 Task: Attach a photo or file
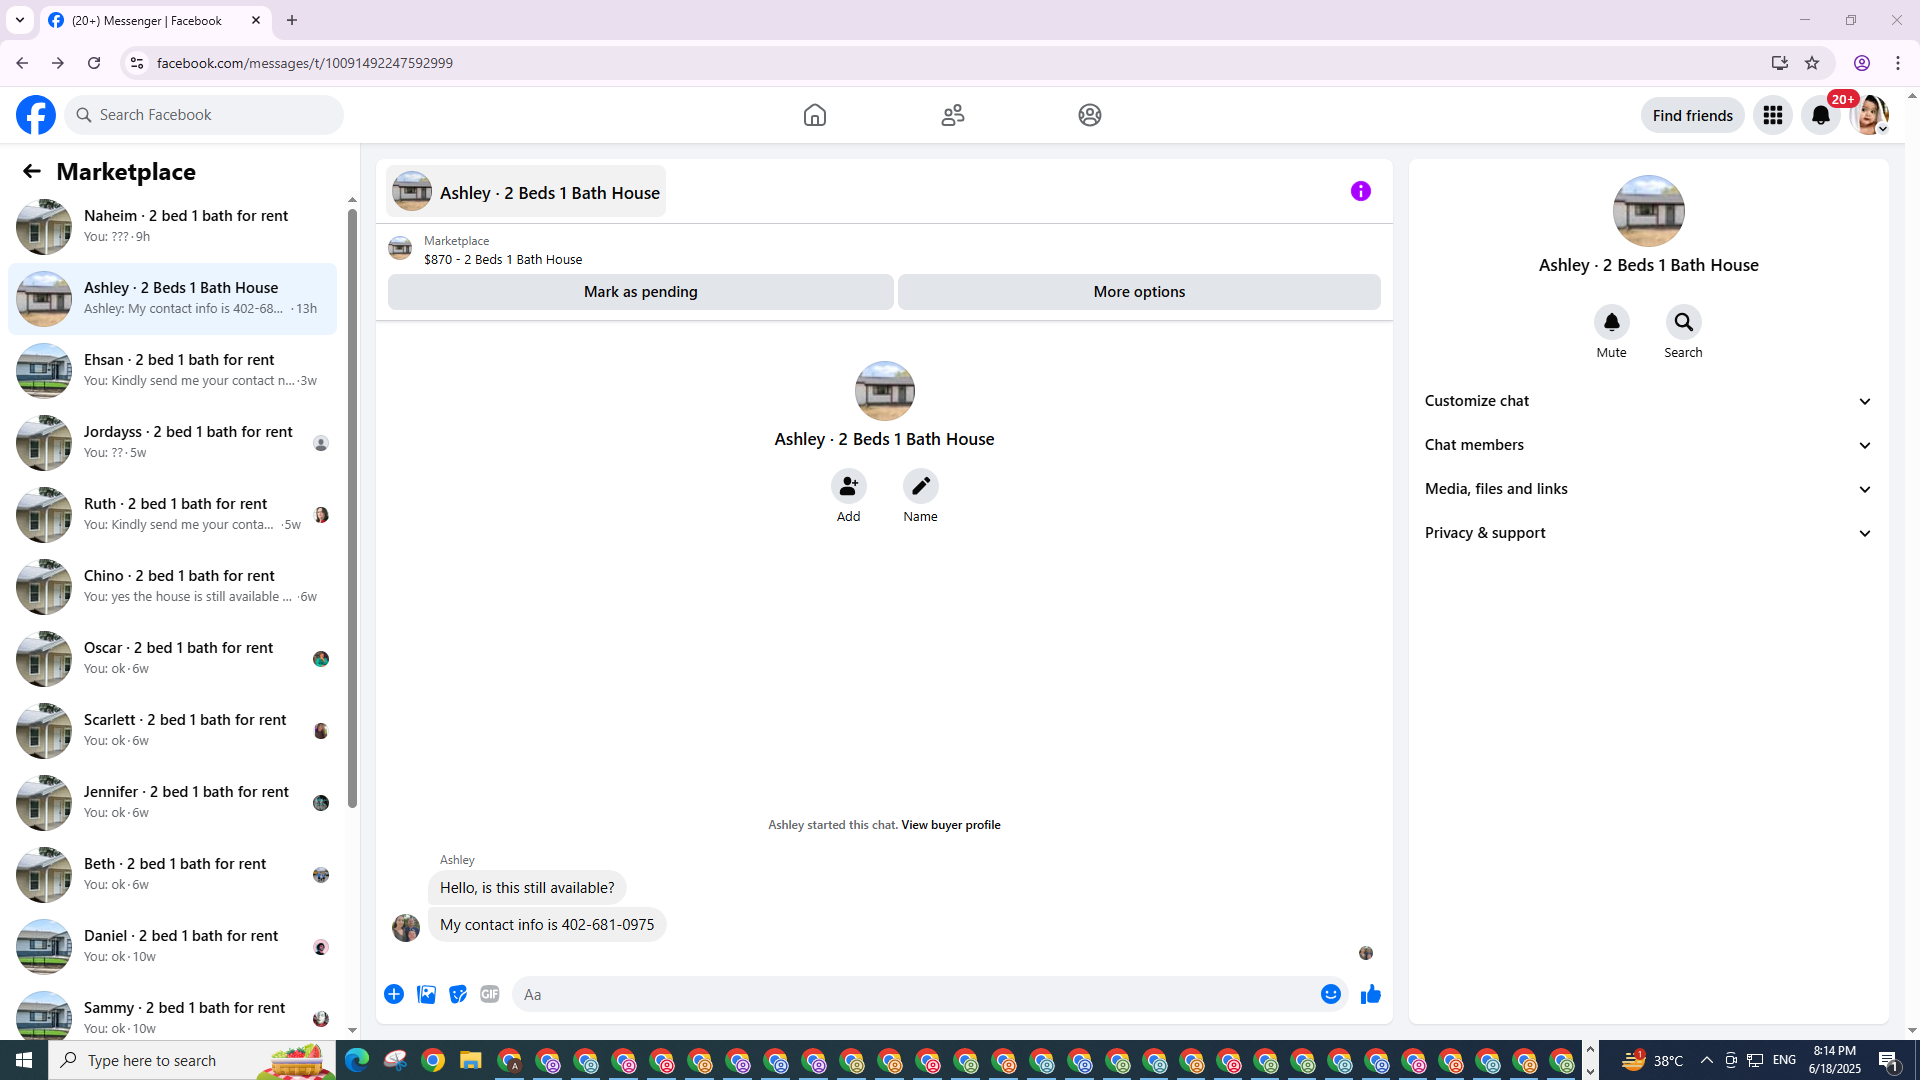tap(426, 994)
